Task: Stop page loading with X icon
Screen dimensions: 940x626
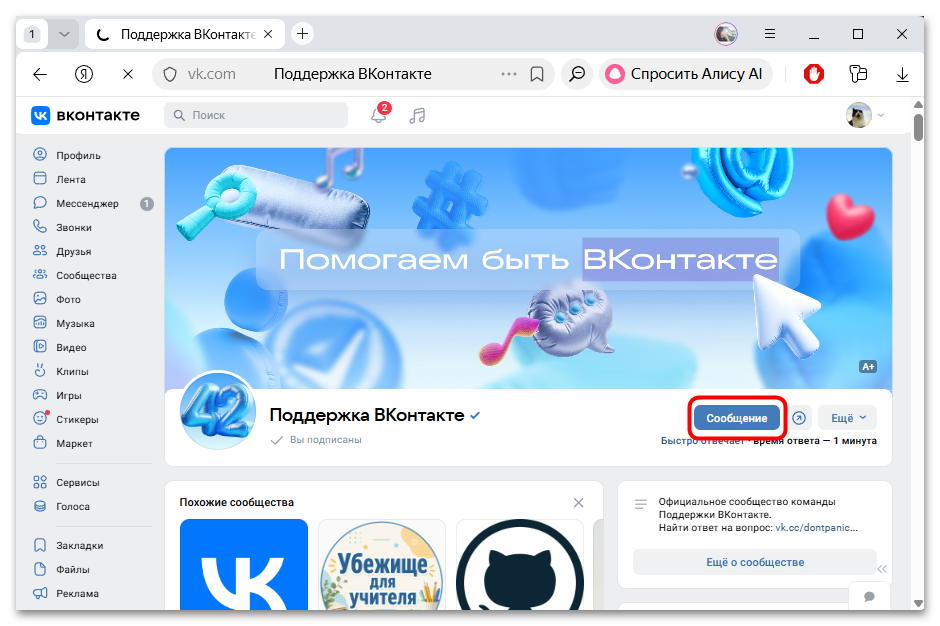Action: [x=128, y=74]
